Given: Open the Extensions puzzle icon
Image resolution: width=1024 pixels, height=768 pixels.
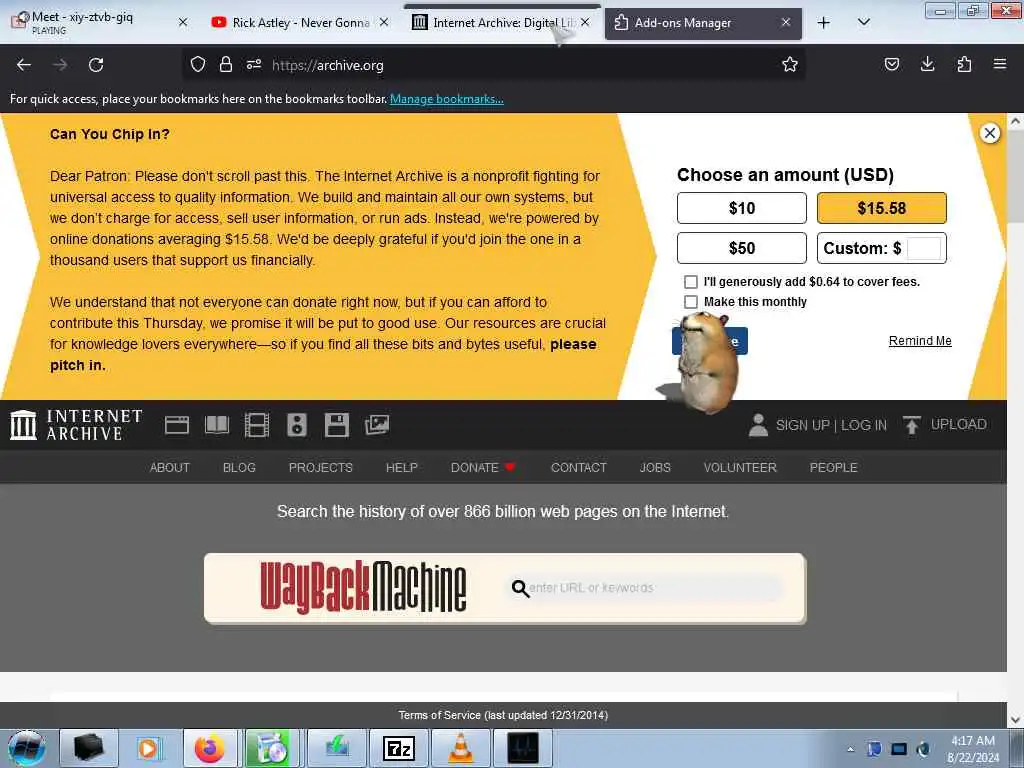Looking at the screenshot, I should click(x=964, y=65).
